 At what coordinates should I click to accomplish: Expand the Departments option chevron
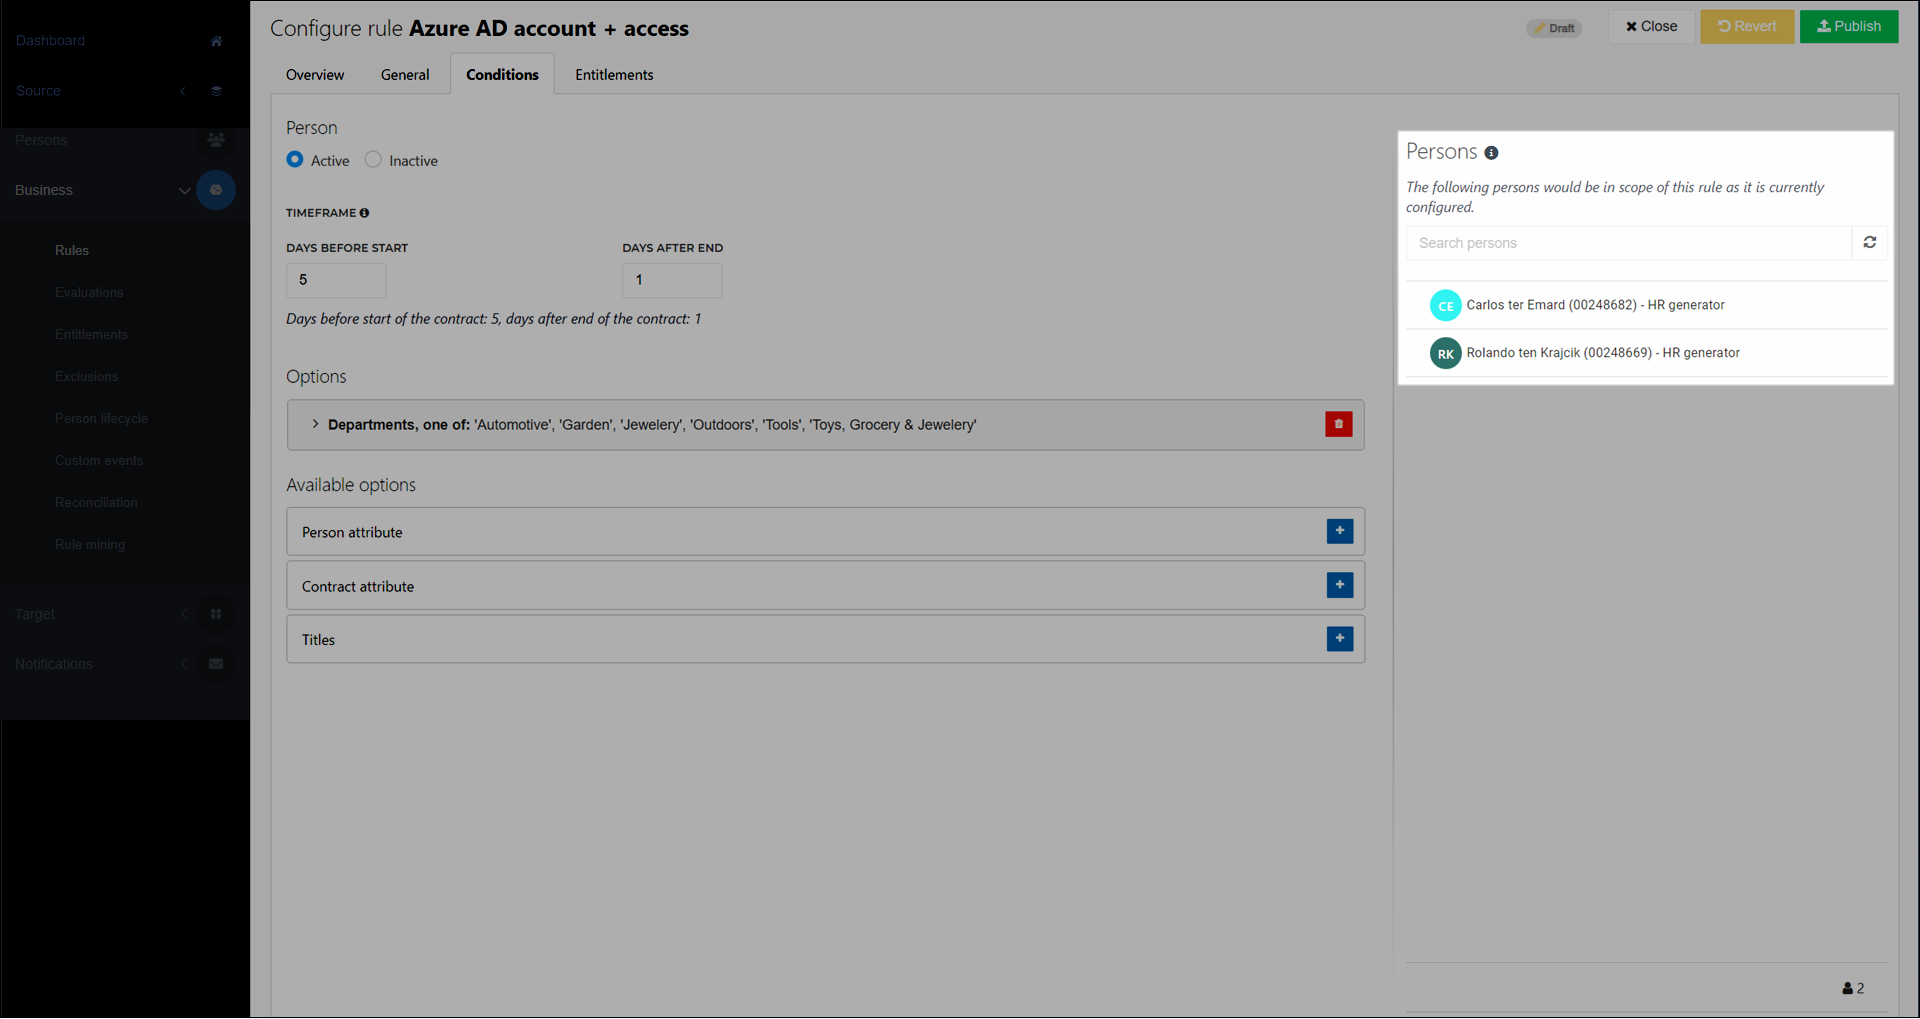point(315,424)
